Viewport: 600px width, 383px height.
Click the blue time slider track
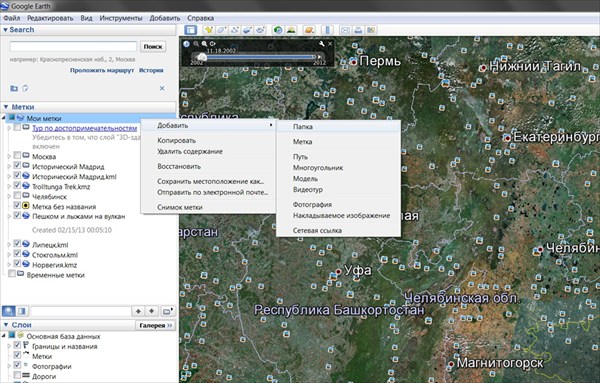260,57
